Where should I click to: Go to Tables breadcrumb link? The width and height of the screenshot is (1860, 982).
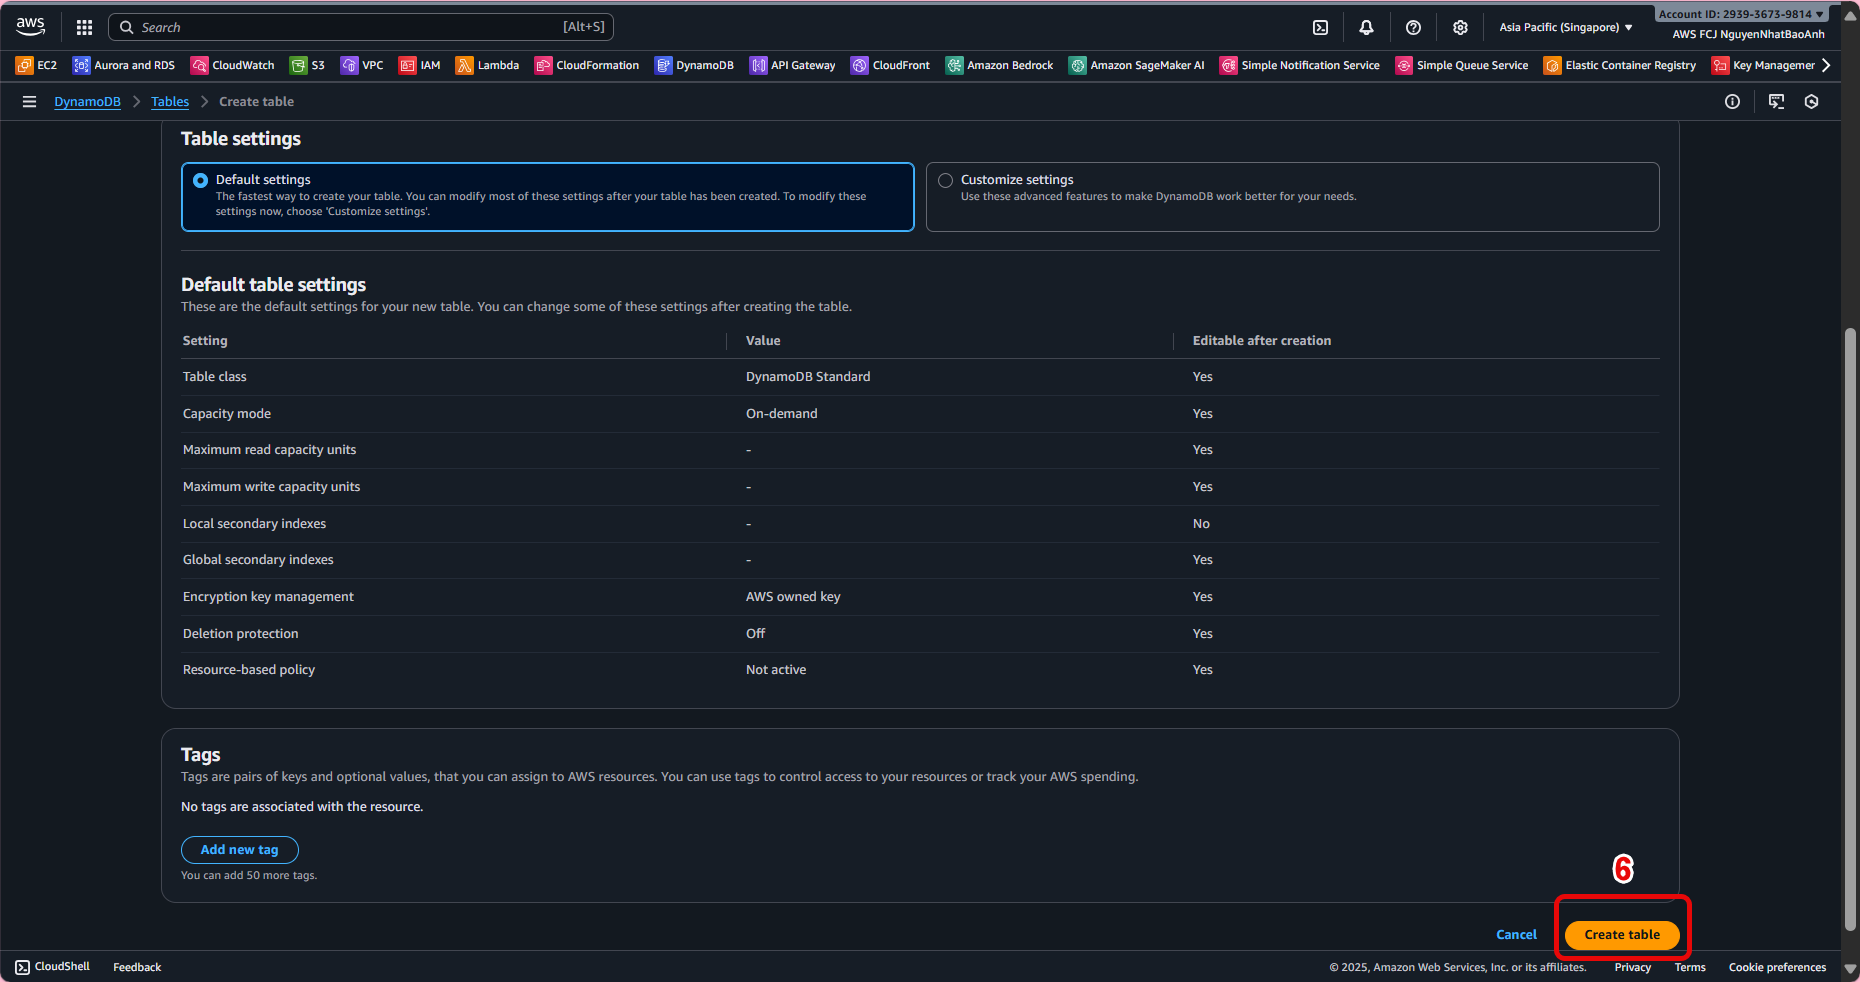pyautogui.click(x=170, y=102)
